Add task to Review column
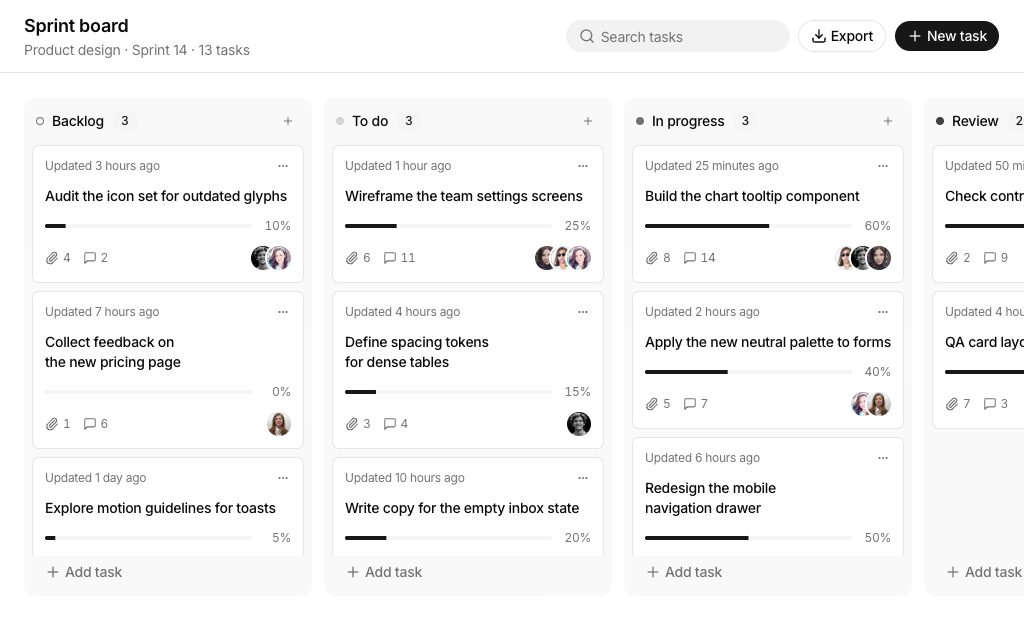The height and width of the screenshot is (620, 1024). [984, 572]
